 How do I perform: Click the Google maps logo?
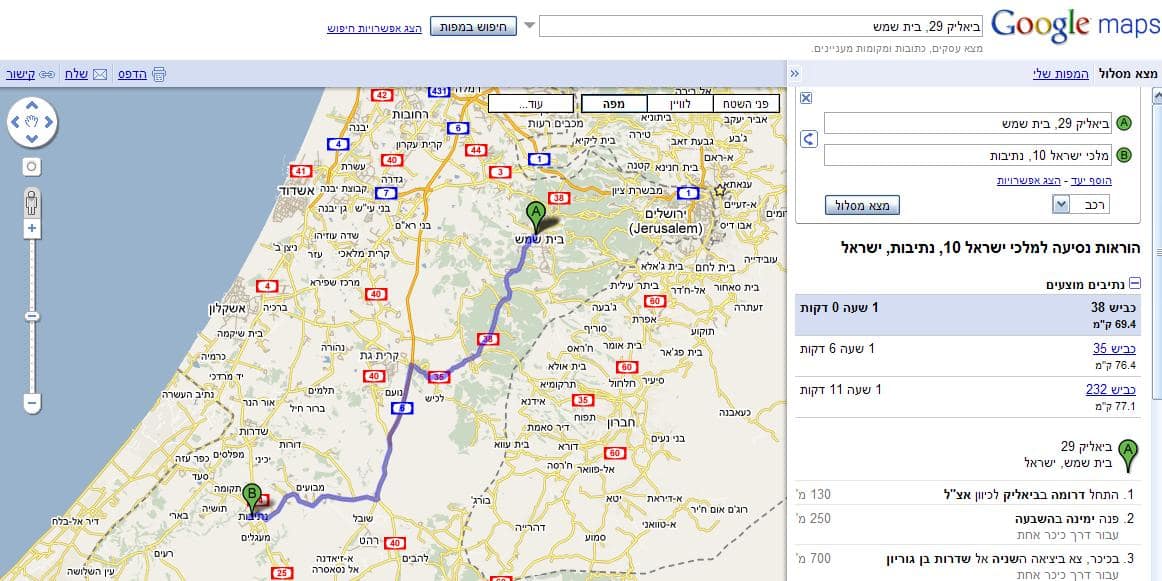(x=1075, y=25)
